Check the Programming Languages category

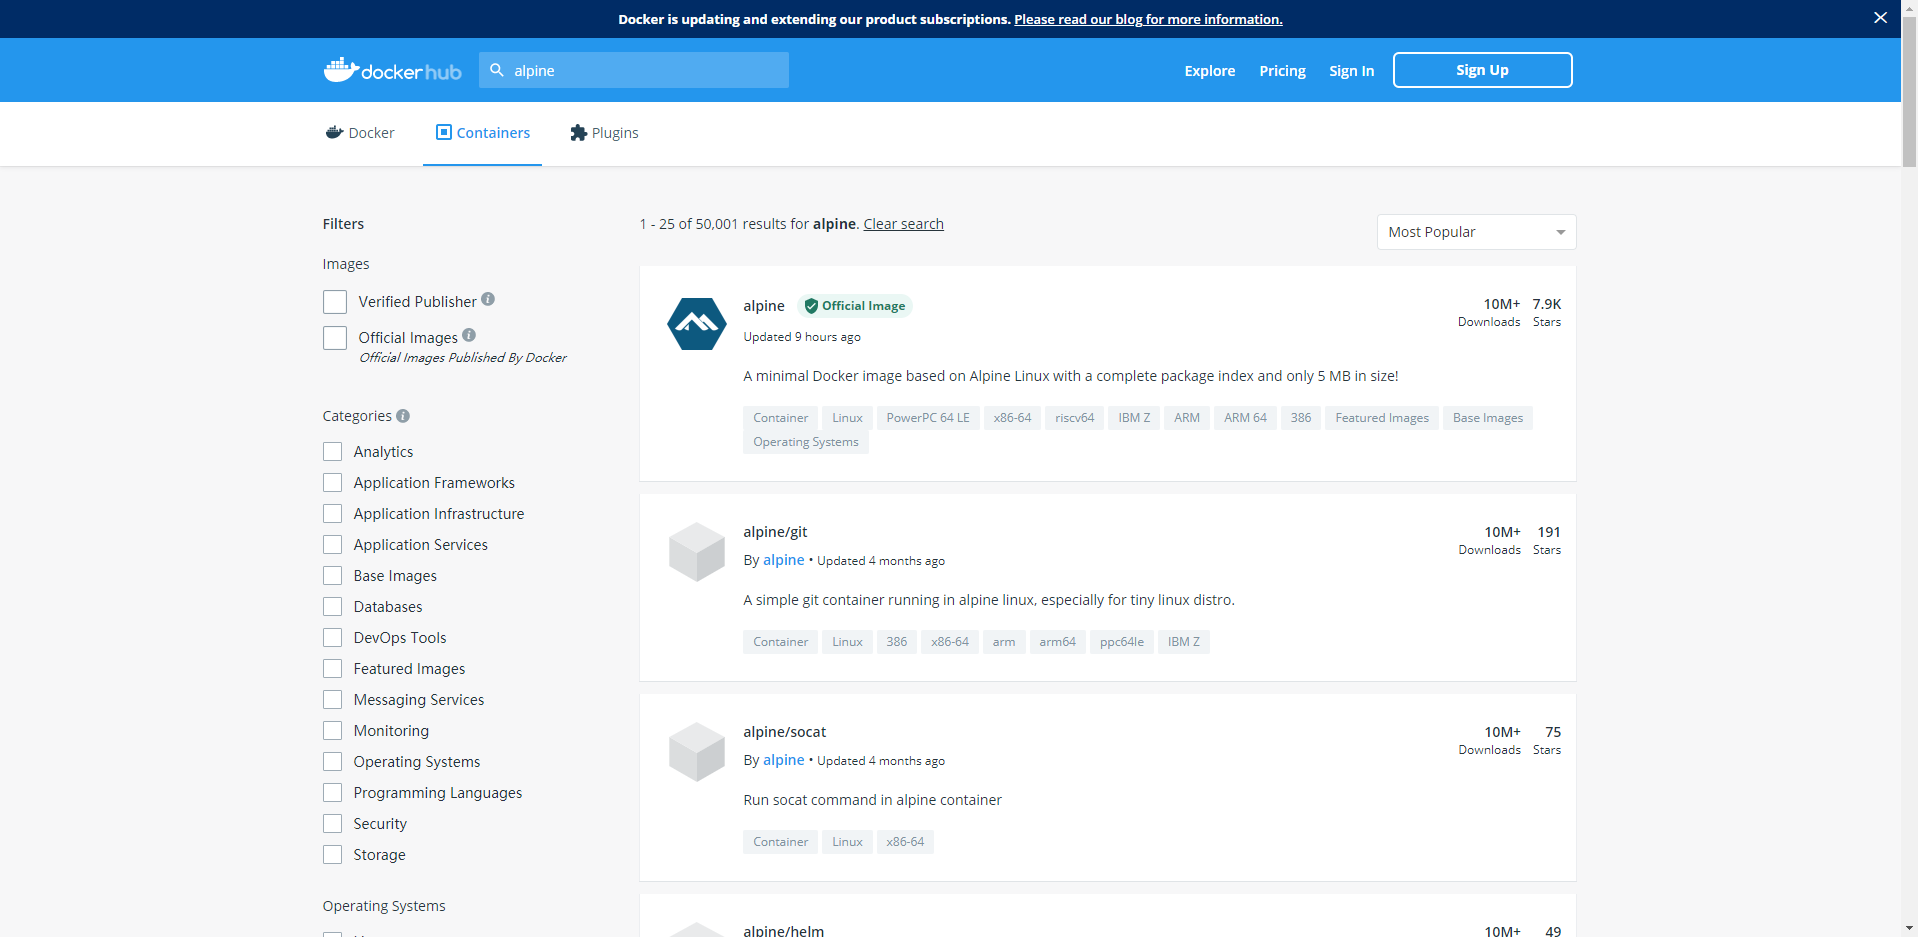[x=333, y=793]
